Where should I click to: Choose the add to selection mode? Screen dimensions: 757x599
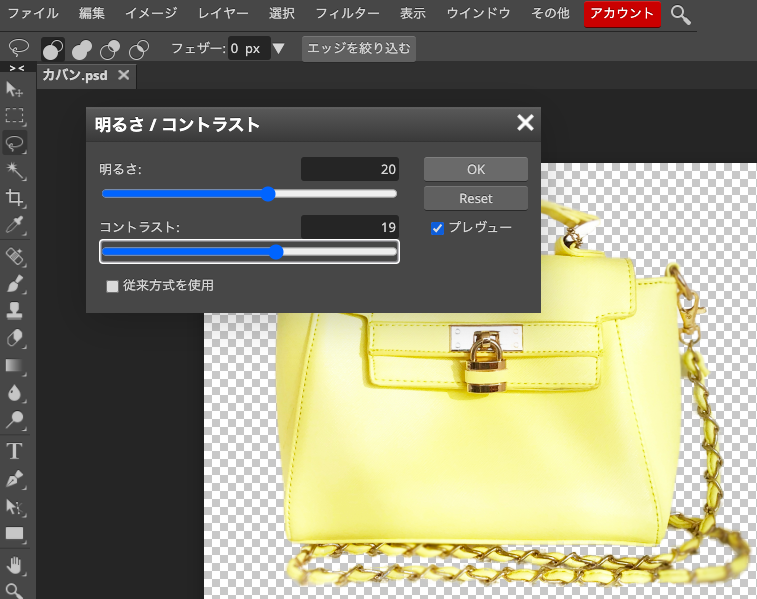coord(82,48)
